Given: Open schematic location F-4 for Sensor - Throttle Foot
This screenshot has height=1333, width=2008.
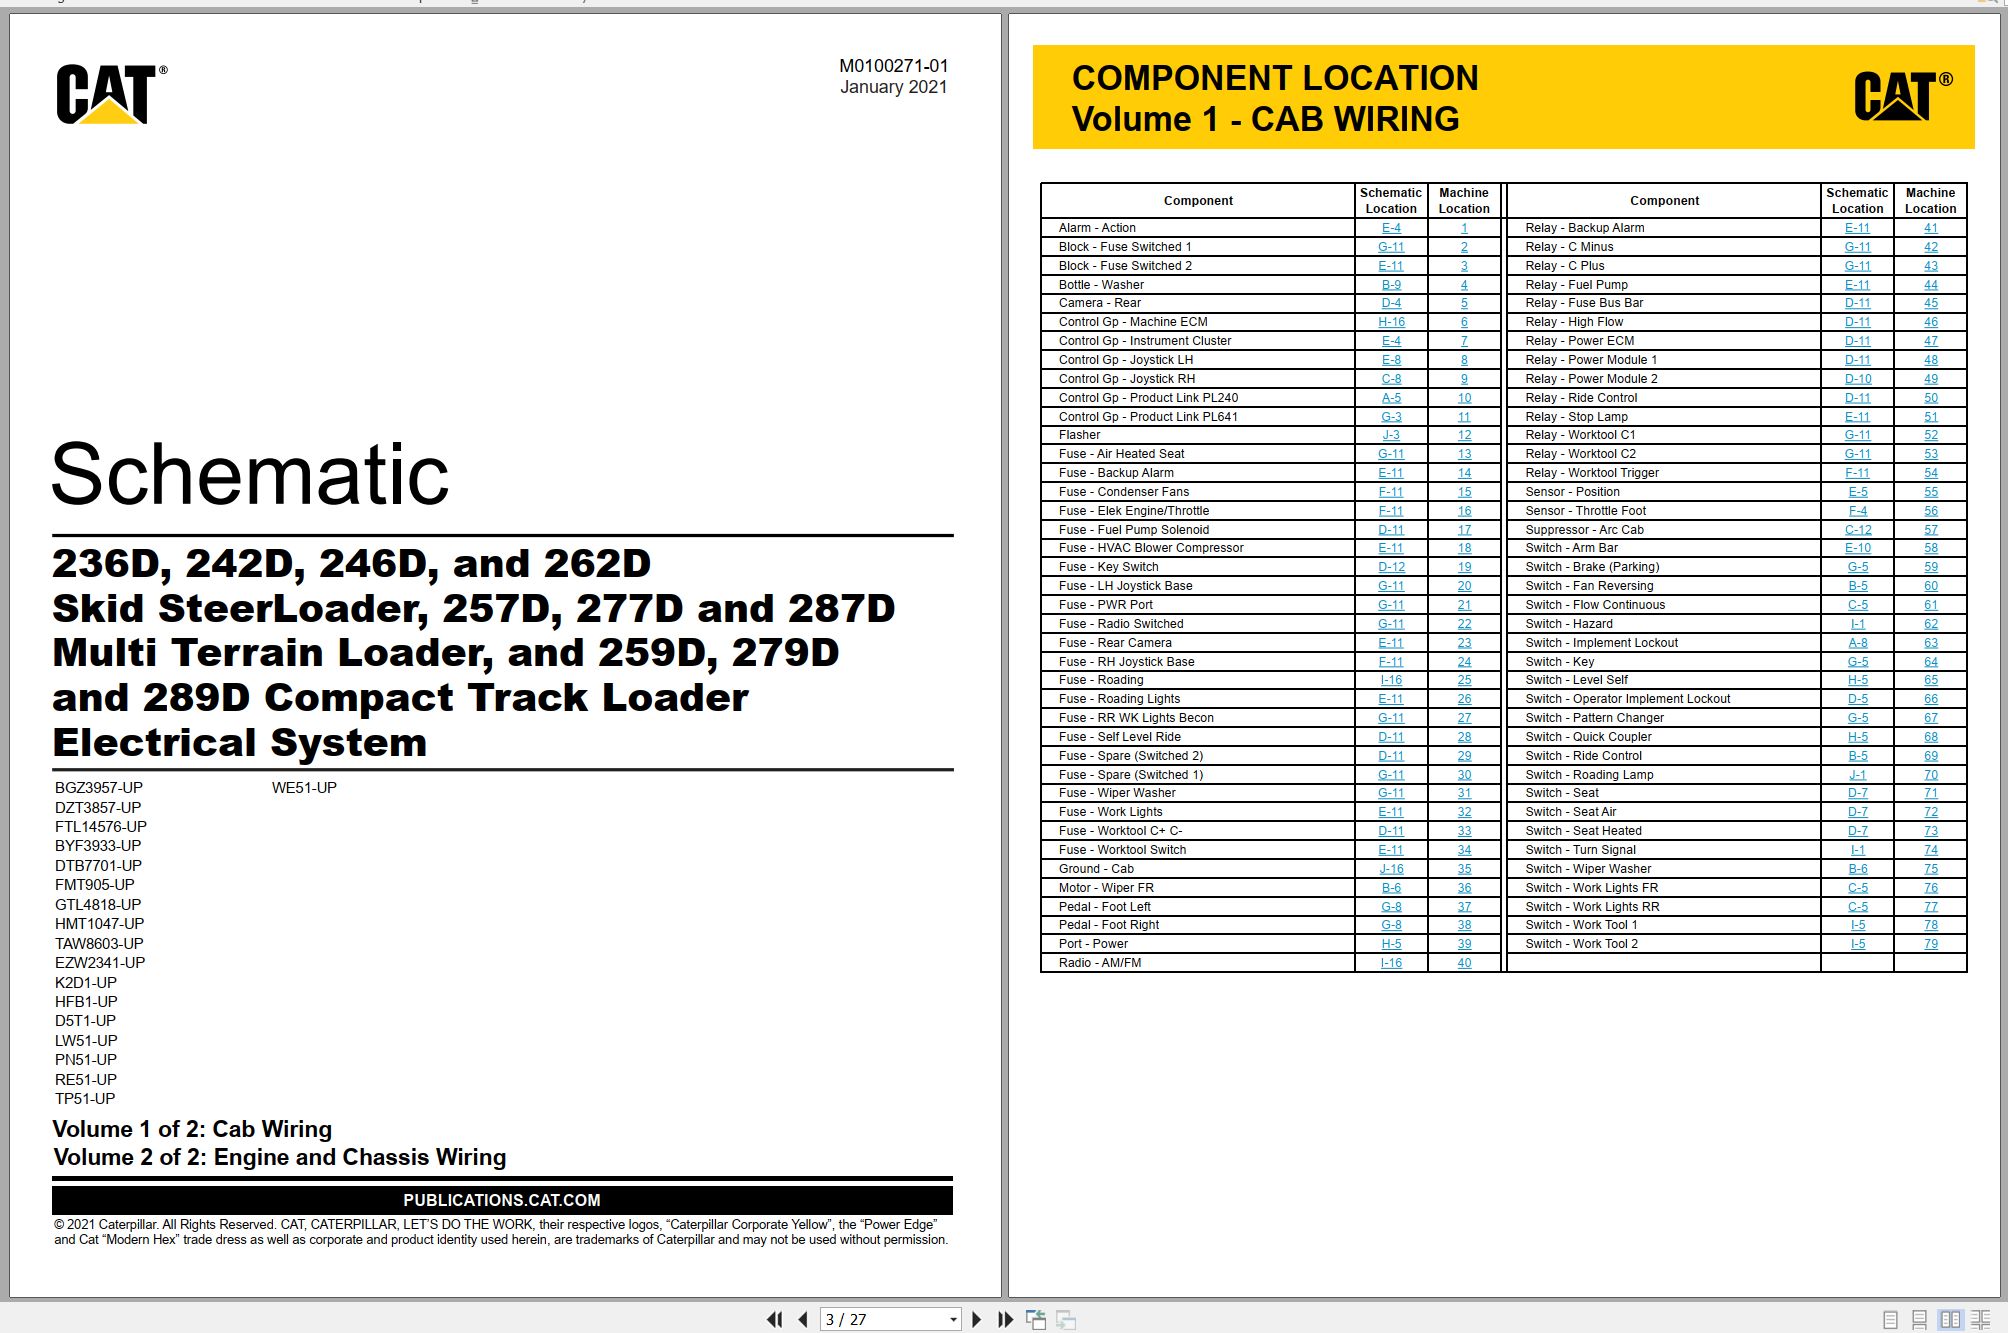Looking at the screenshot, I should coord(1858,511).
